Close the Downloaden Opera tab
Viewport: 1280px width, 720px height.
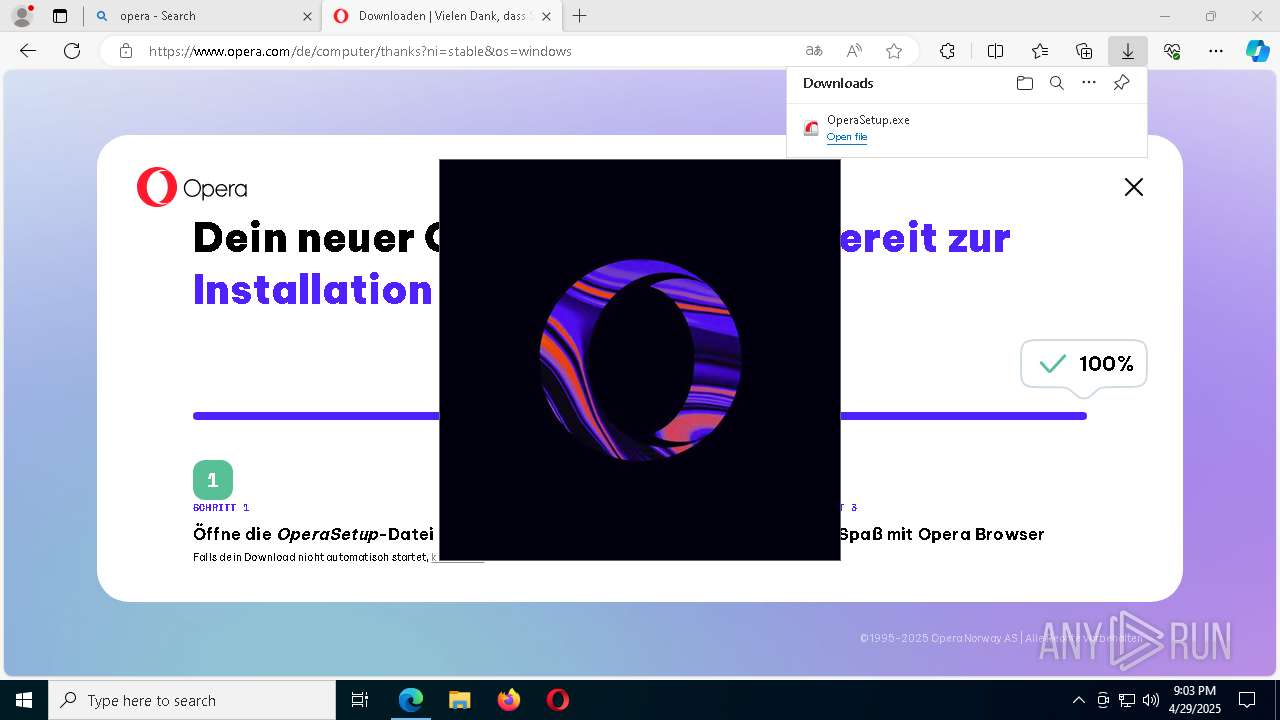click(546, 16)
